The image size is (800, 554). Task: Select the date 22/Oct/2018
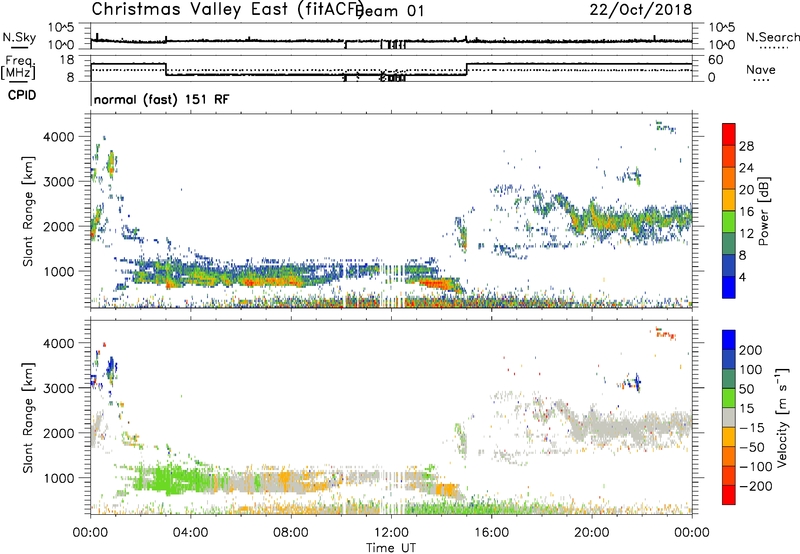(641, 9)
